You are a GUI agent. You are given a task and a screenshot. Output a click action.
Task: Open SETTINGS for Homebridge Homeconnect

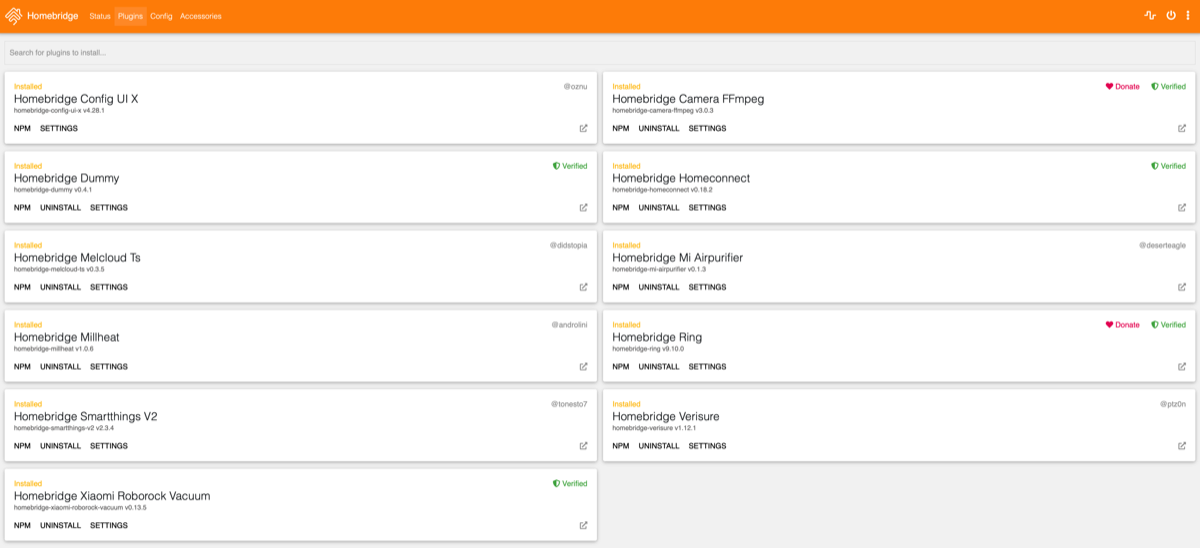click(x=707, y=208)
